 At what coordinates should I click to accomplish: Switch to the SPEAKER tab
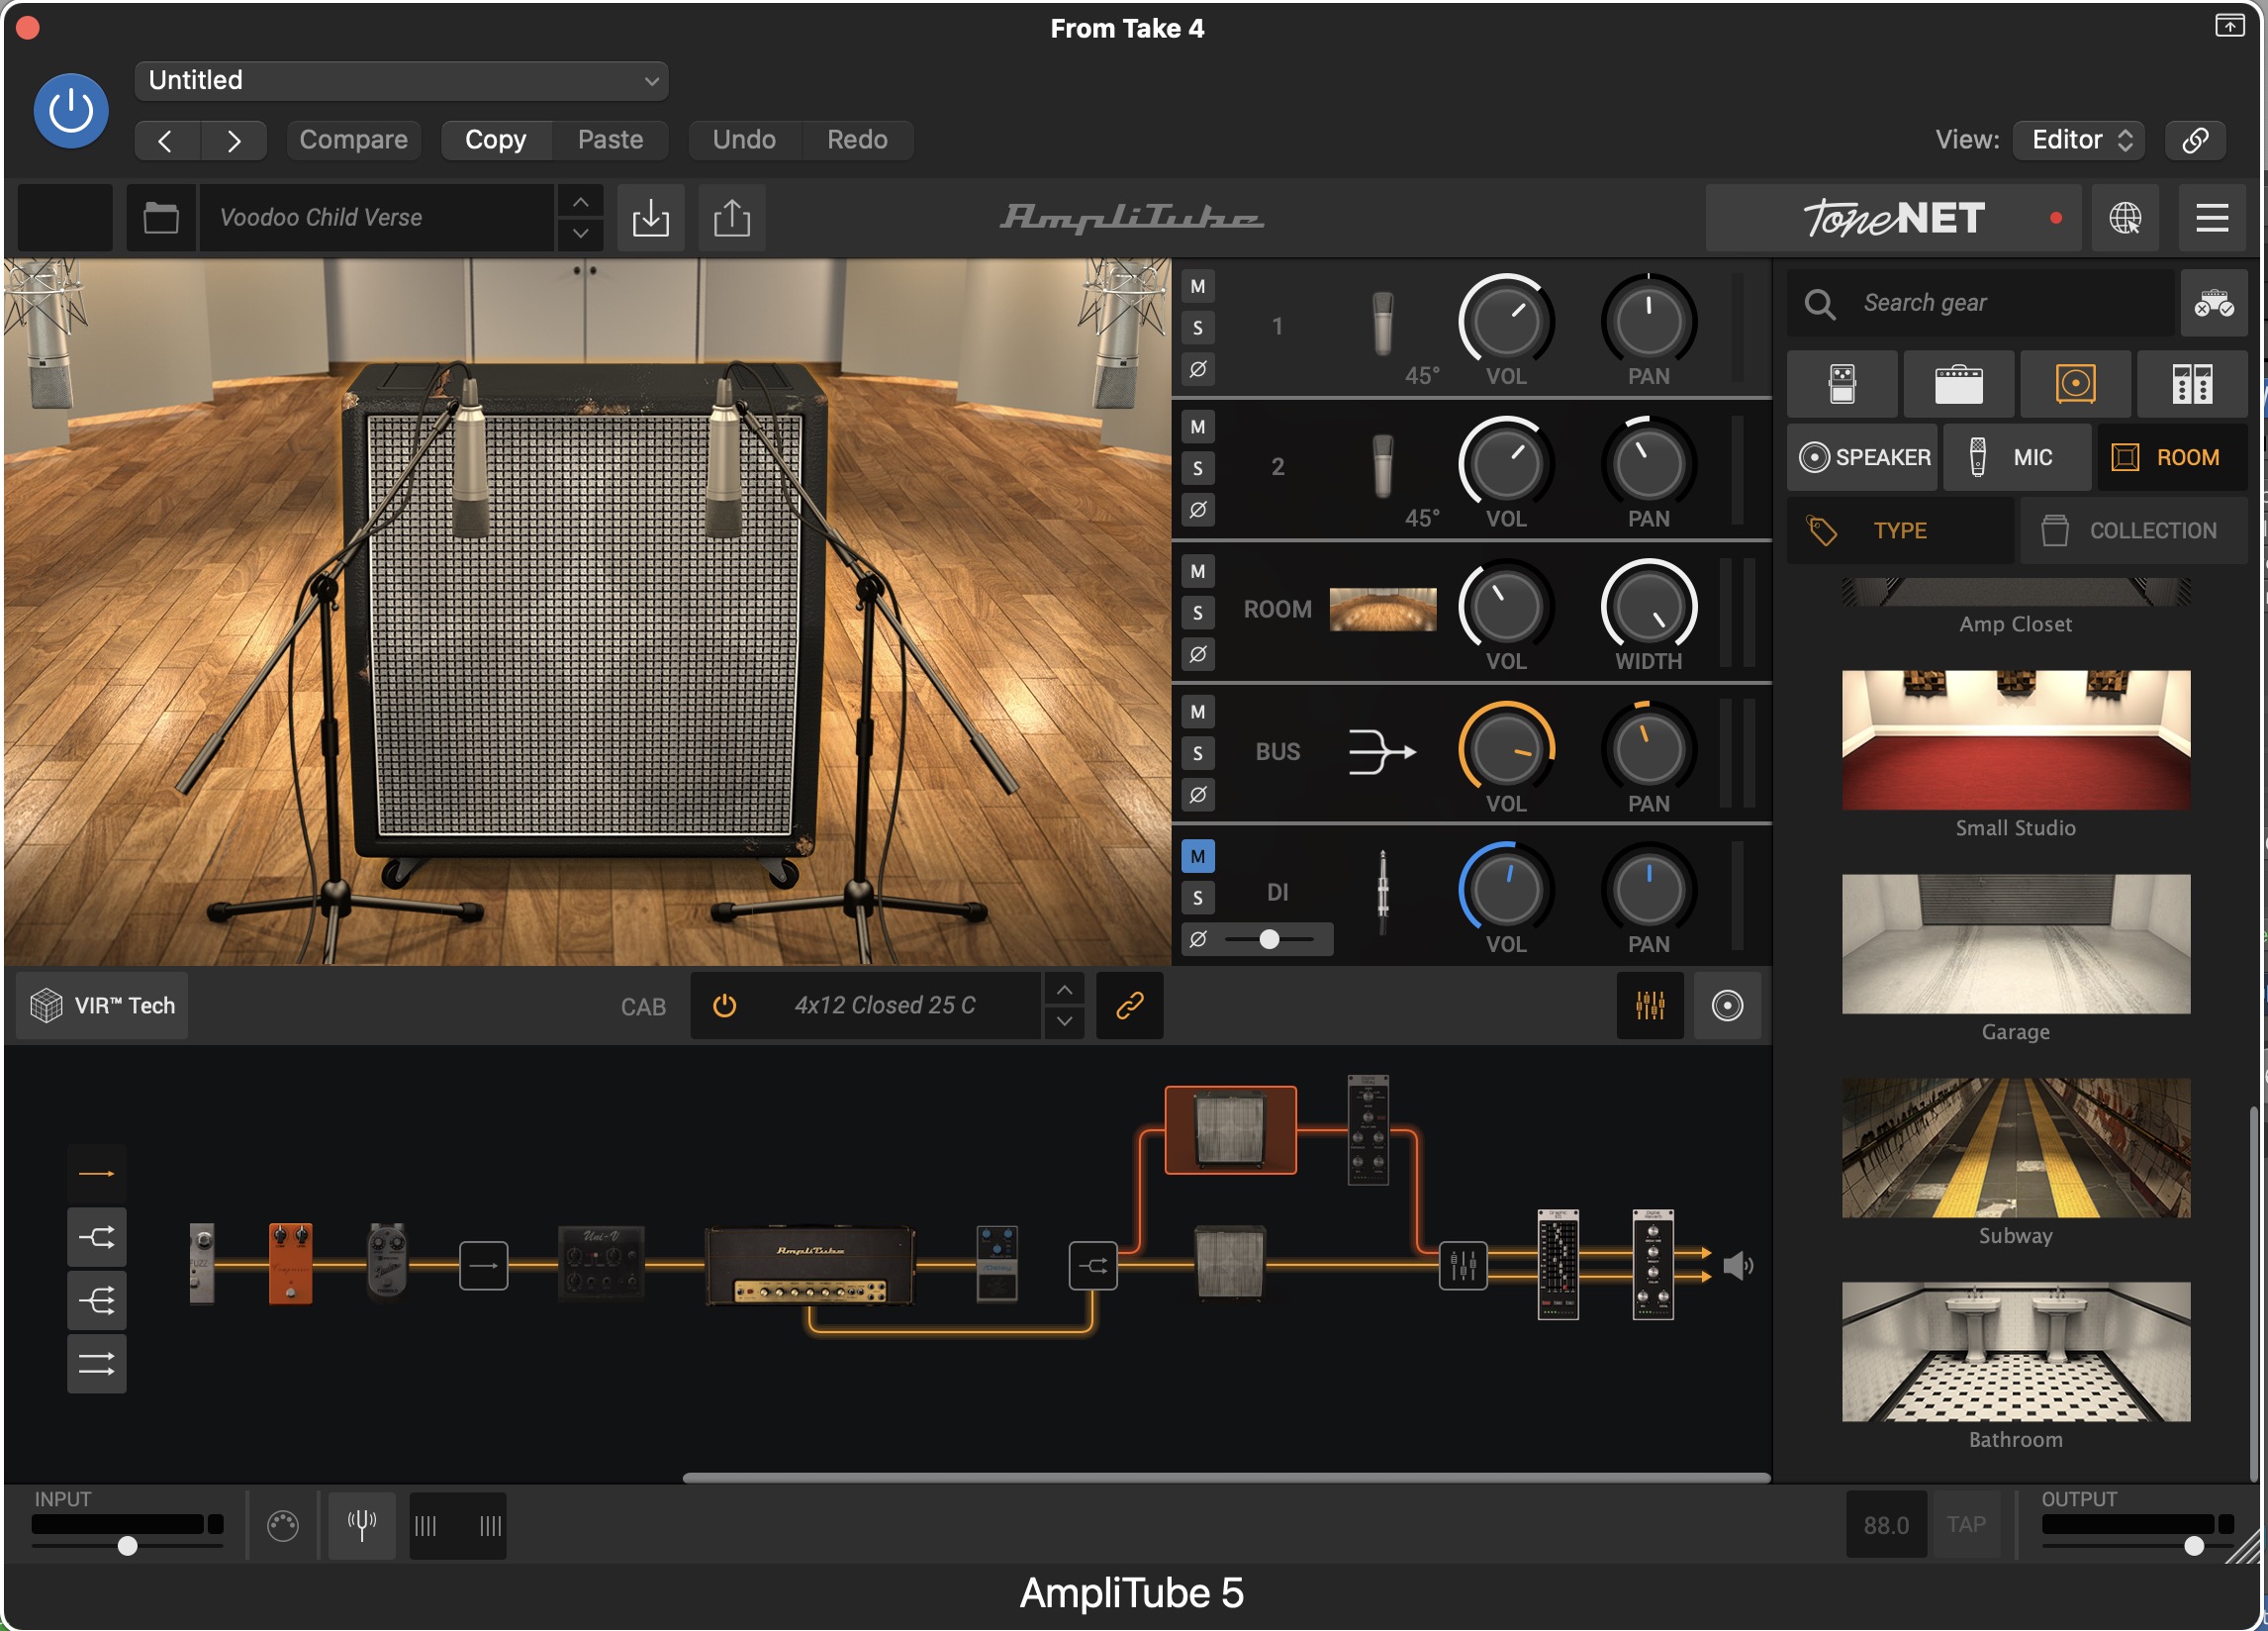point(1864,457)
